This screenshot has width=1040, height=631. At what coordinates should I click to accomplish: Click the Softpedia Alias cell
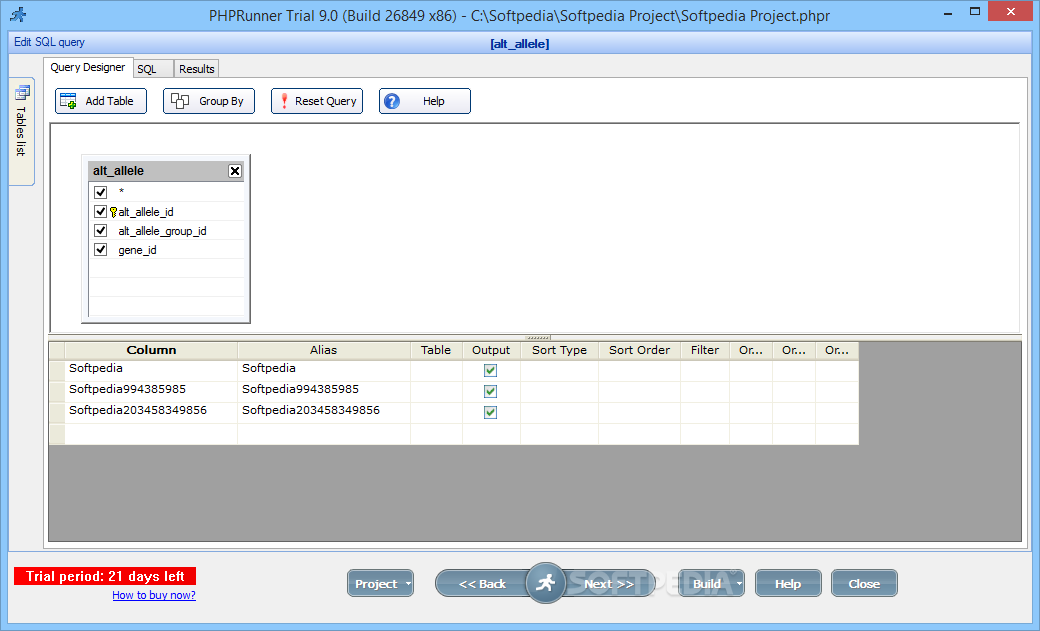pos(324,370)
